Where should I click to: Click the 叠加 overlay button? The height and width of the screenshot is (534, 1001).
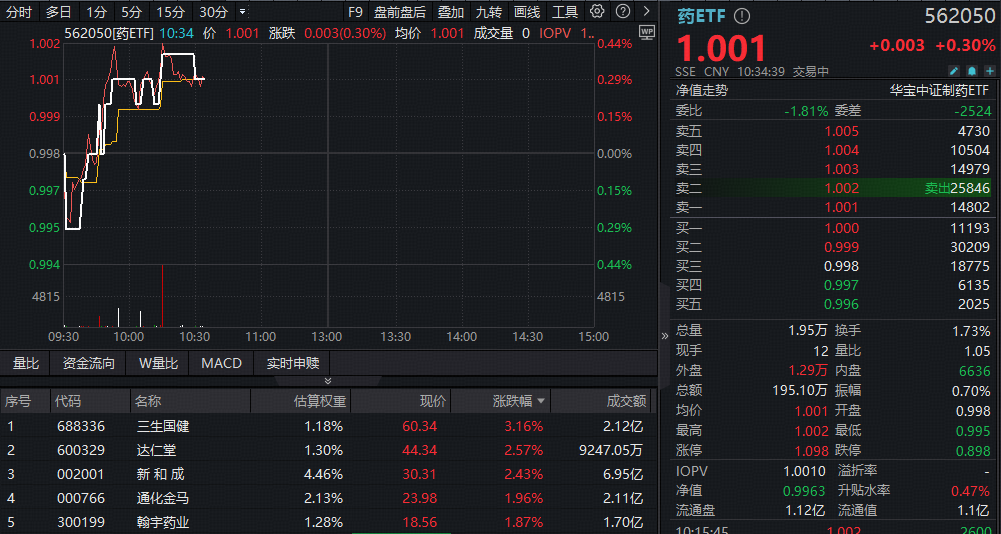[451, 11]
